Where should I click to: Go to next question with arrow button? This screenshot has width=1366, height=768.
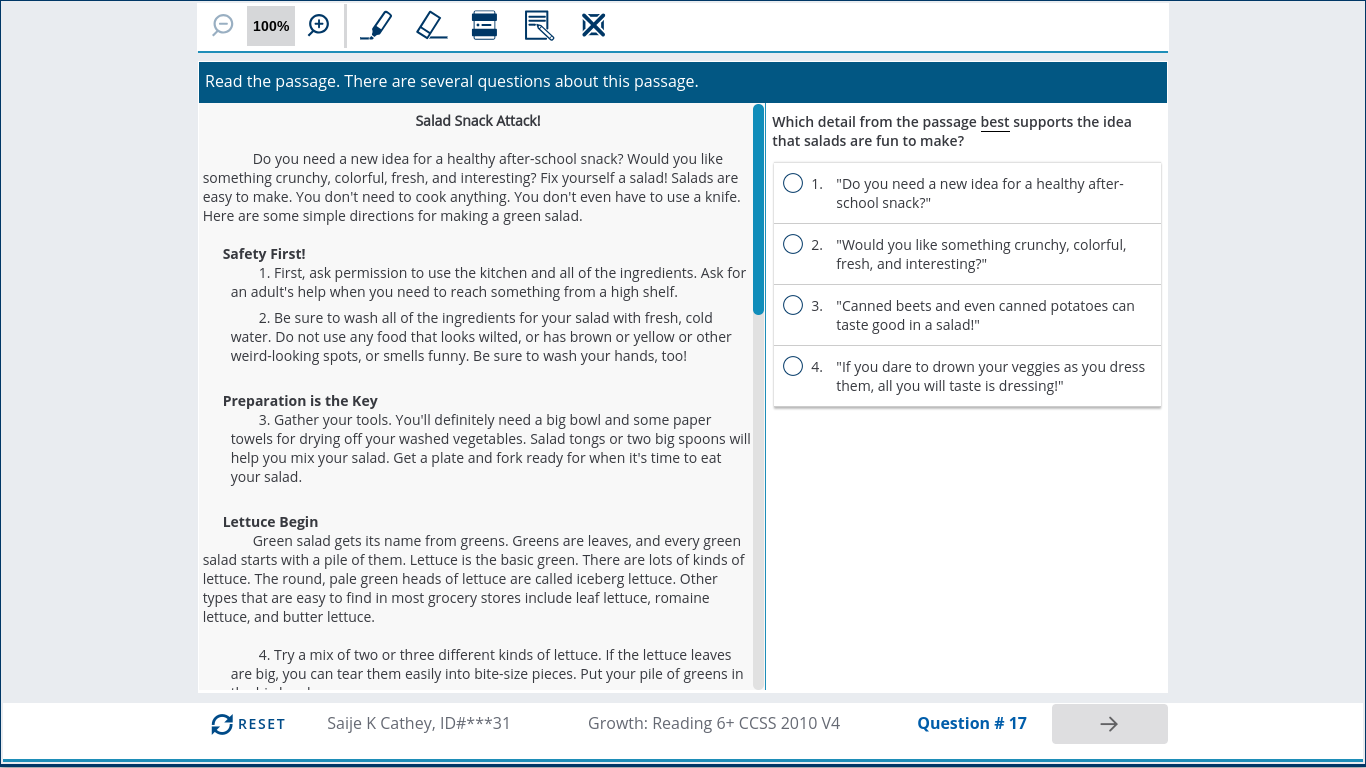point(1109,724)
